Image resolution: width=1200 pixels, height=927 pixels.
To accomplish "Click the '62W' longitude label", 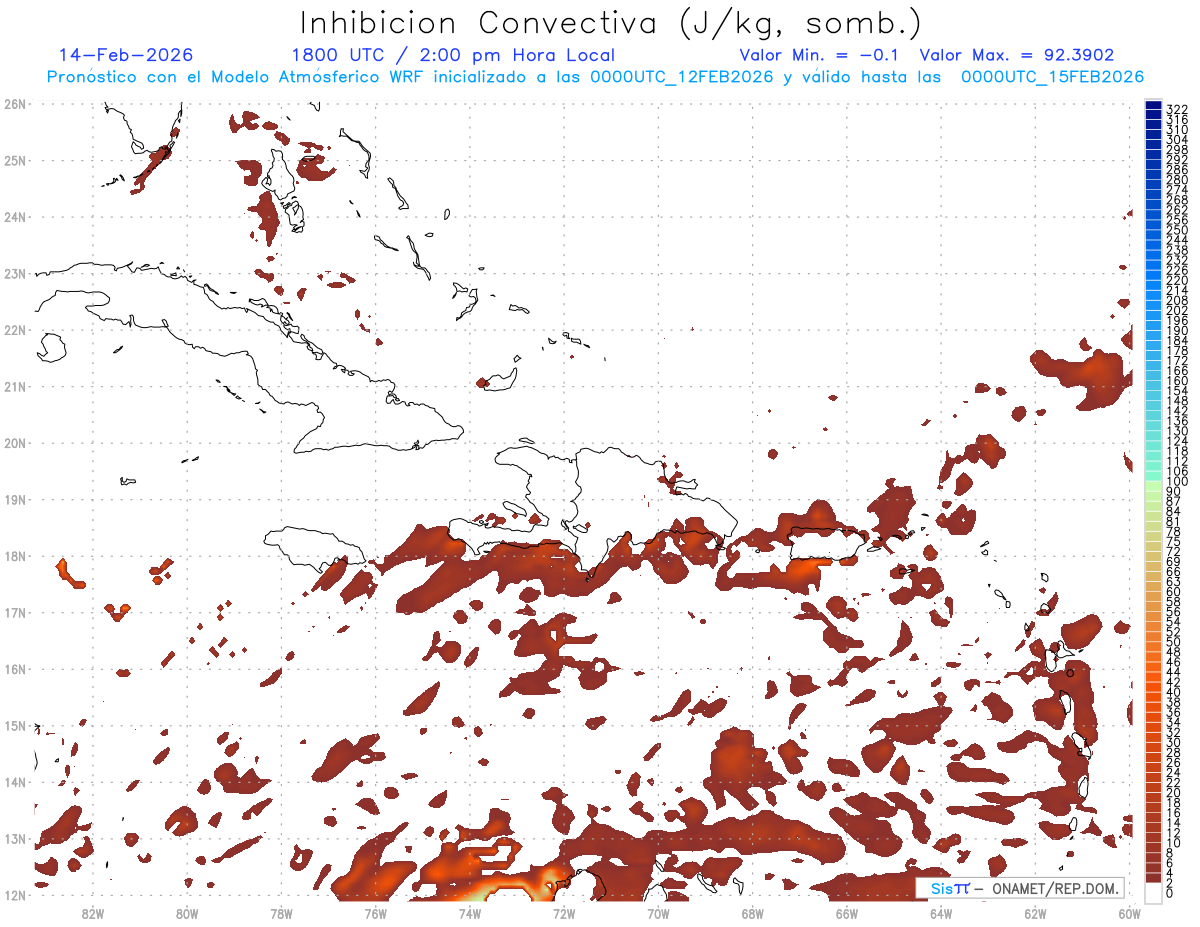I will (1035, 913).
